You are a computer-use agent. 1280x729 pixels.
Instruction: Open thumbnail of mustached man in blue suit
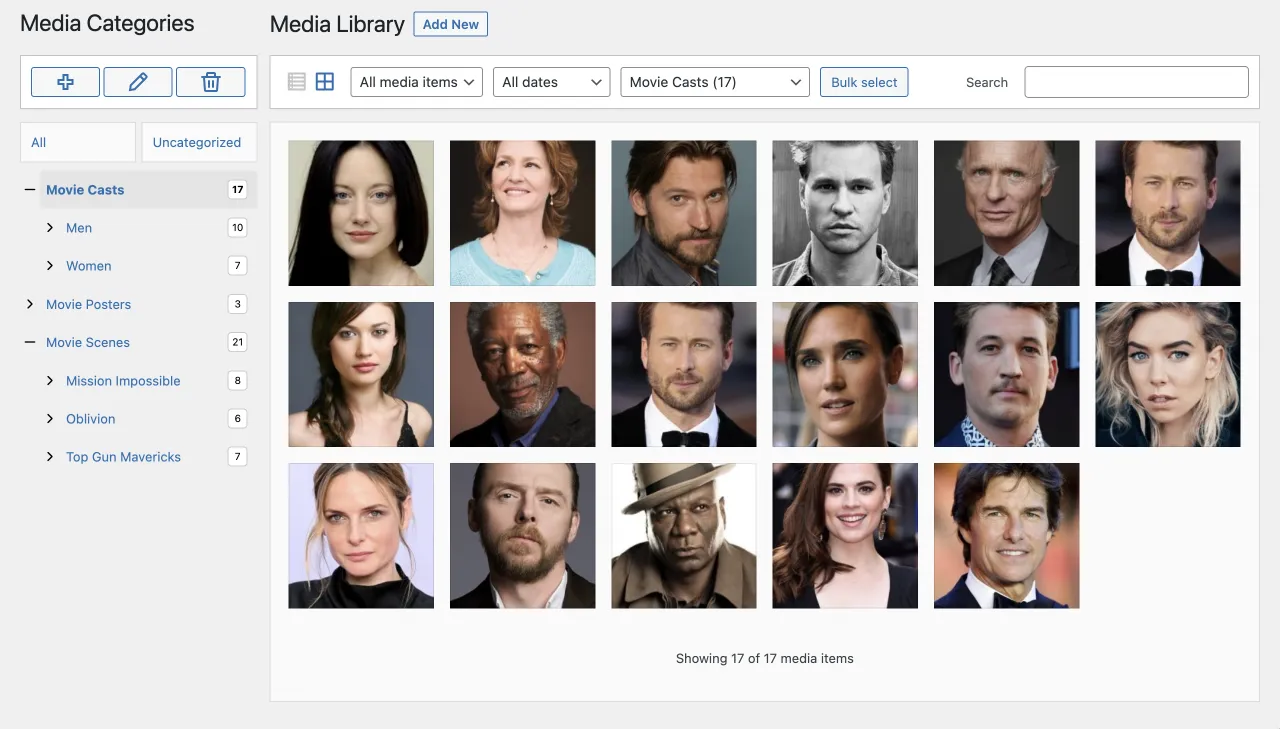(1007, 374)
